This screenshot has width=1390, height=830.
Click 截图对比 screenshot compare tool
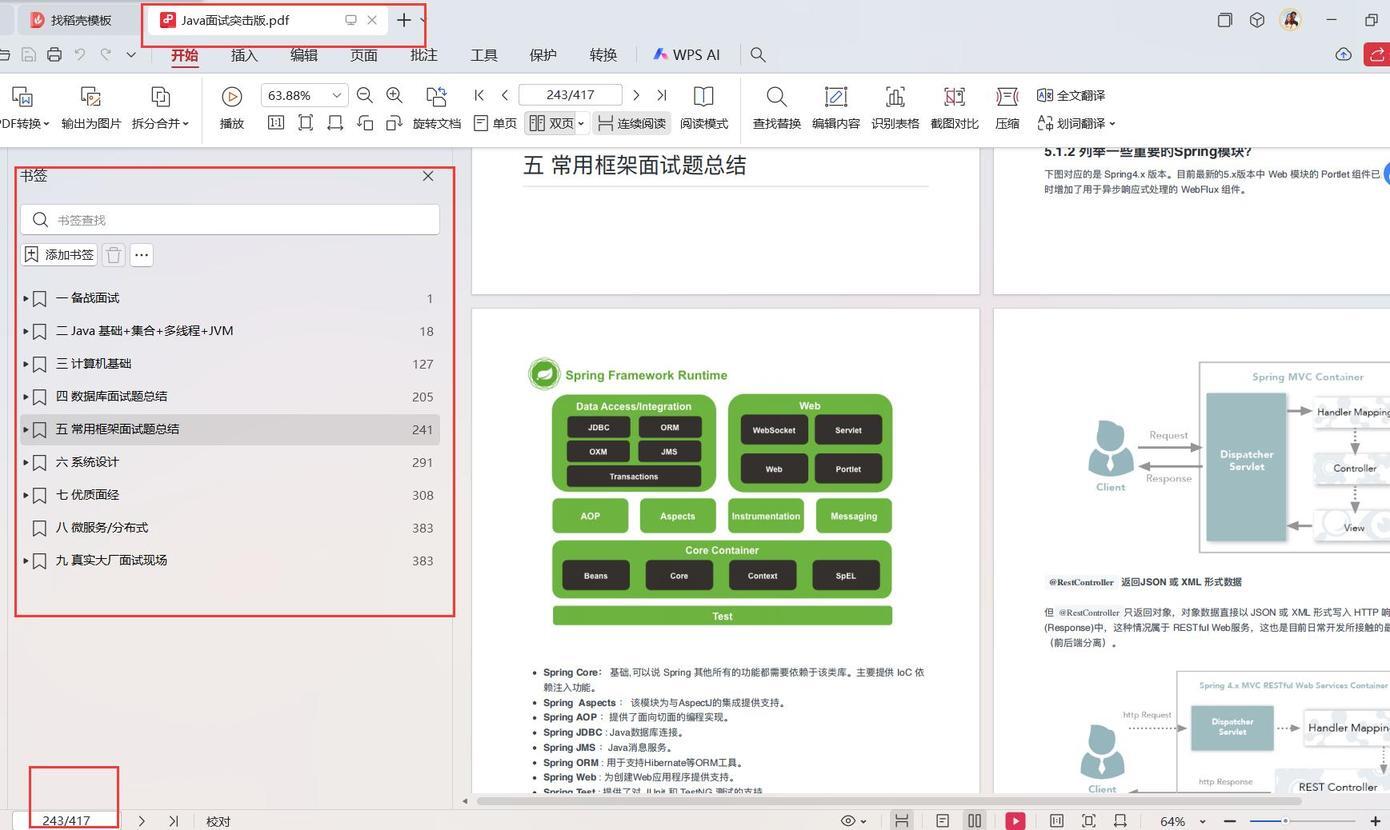pos(954,109)
